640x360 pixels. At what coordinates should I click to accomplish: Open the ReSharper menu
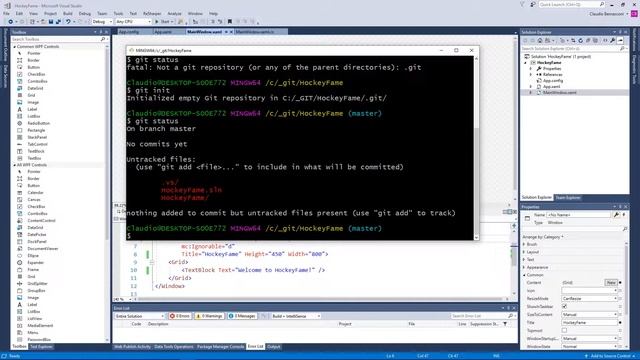point(152,13)
